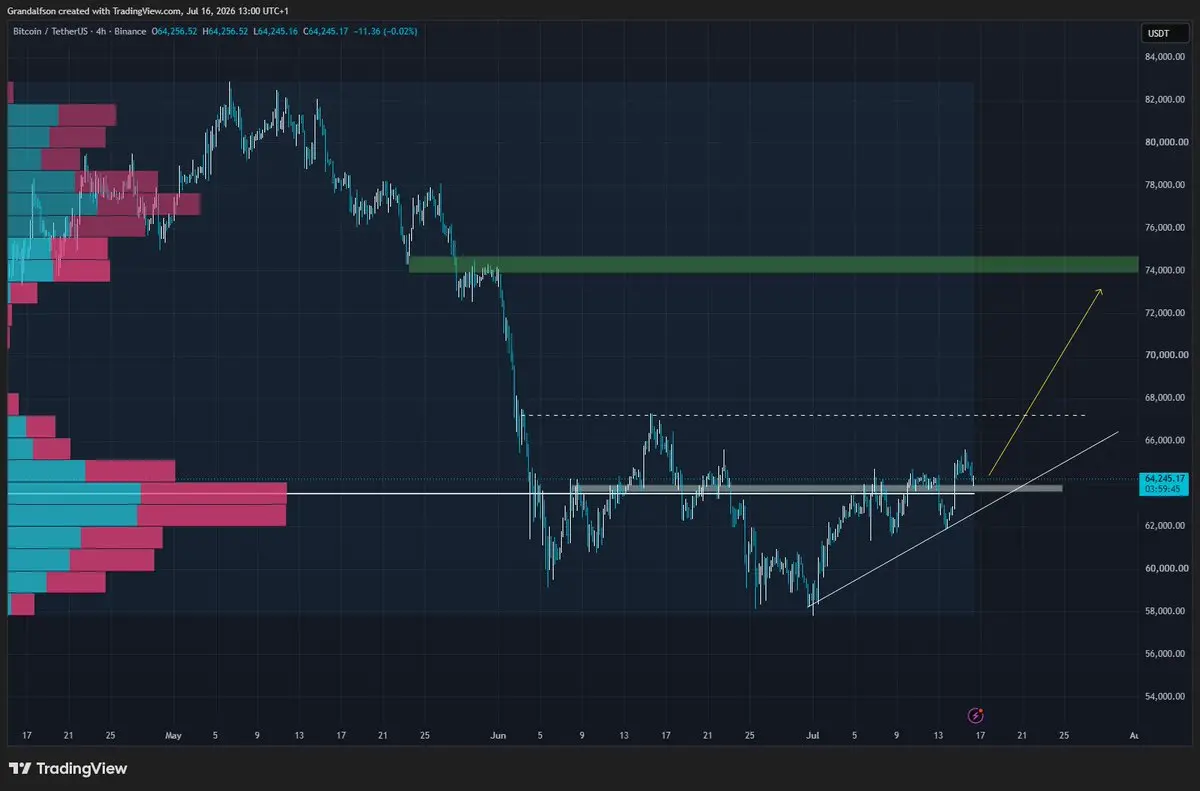Select the 58,000.00 price axis label
Screen dimensions: 1200x791
(1167, 611)
